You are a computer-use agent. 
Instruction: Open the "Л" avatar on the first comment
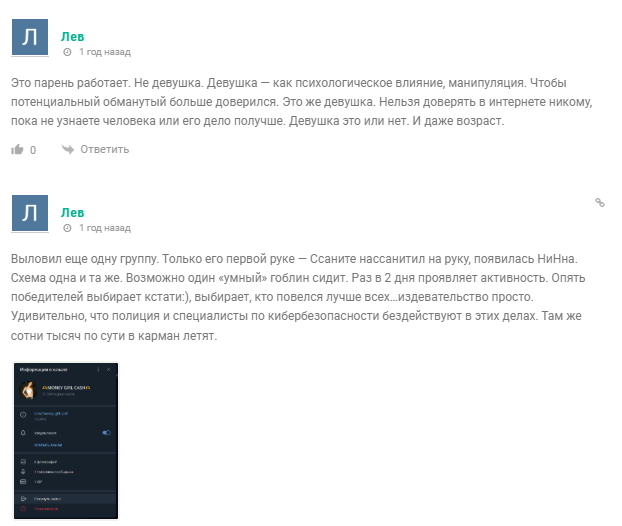point(30,38)
